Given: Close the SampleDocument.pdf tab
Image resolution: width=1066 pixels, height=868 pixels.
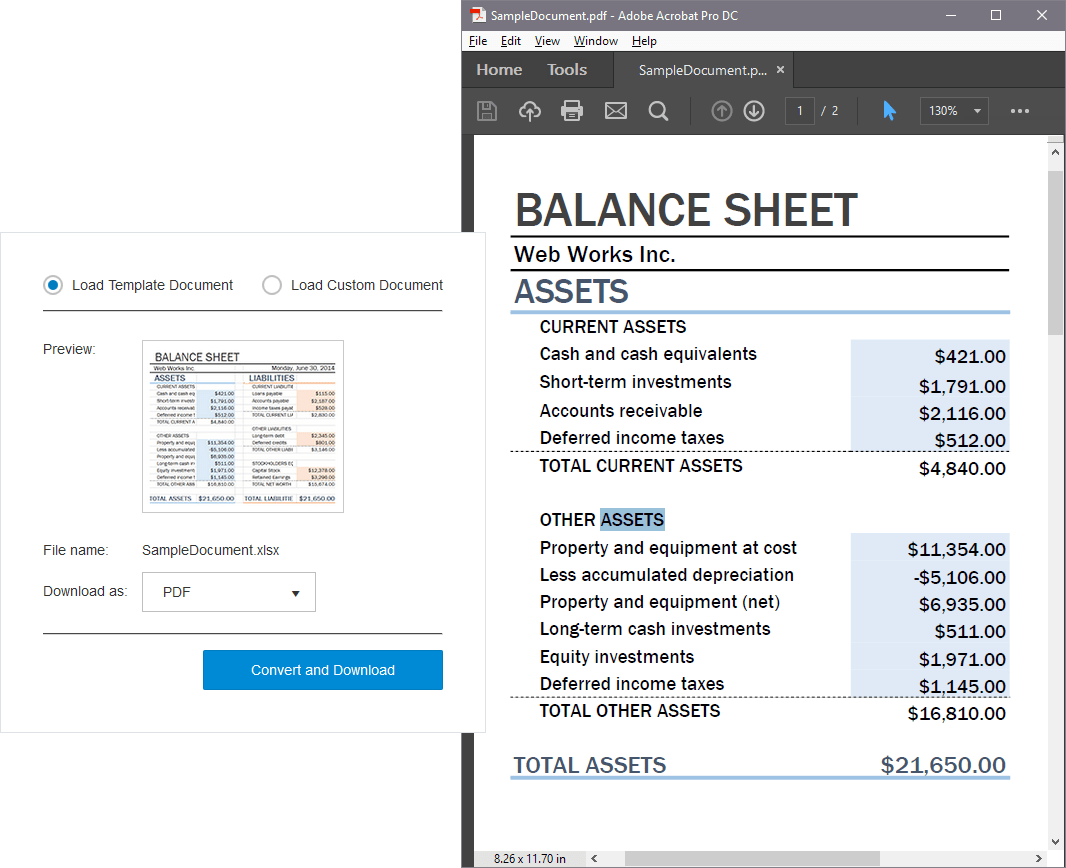Looking at the screenshot, I should pos(781,70).
